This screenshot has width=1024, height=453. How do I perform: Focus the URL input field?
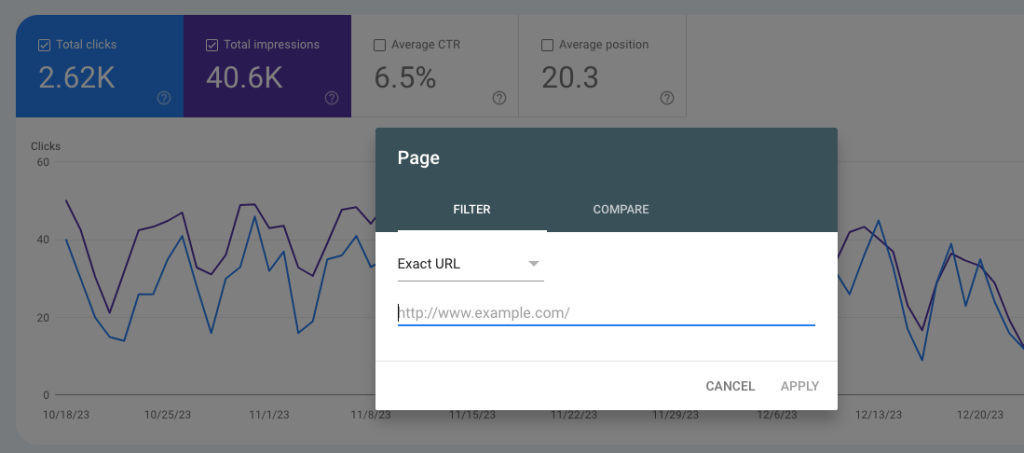(606, 313)
